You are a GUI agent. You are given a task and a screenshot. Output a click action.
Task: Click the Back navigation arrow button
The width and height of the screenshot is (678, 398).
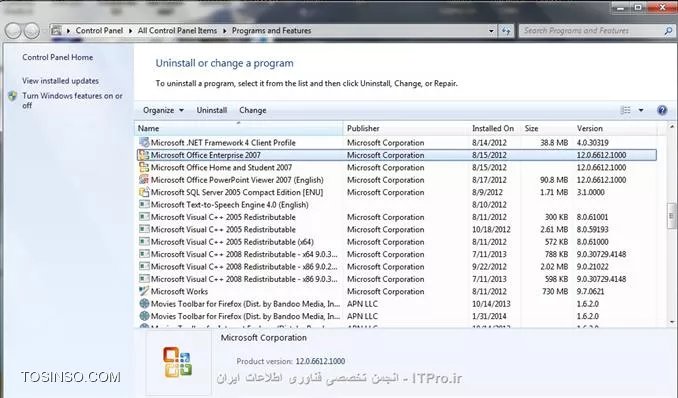[x=13, y=31]
